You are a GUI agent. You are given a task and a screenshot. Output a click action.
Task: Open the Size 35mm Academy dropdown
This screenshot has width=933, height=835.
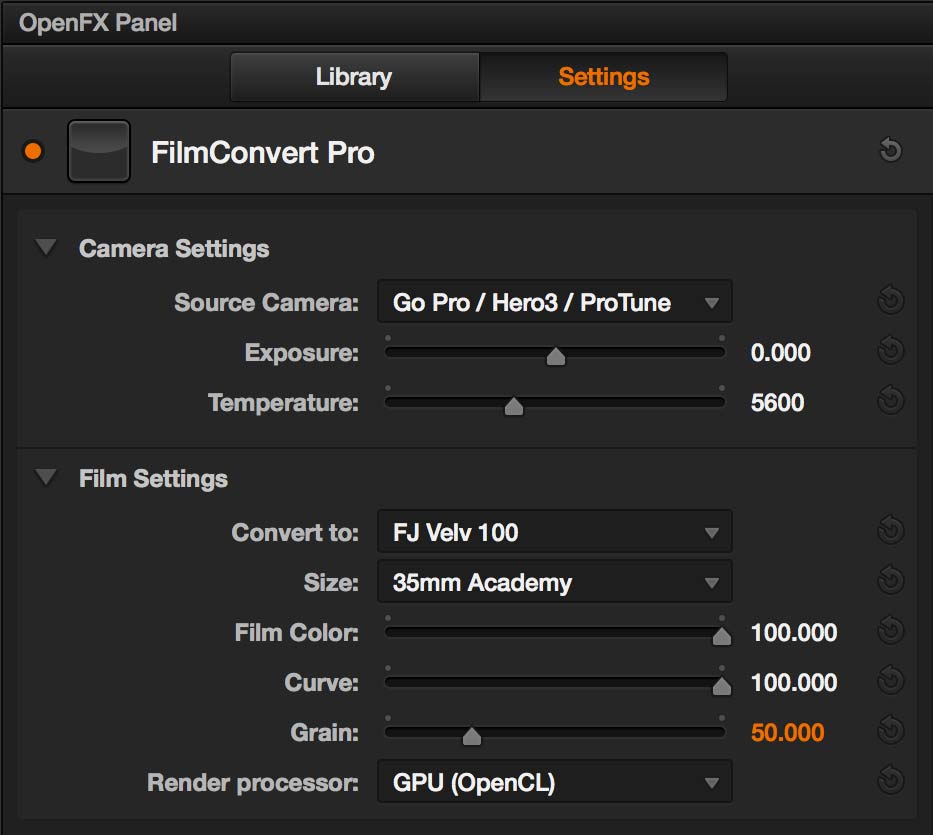[x=555, y=581]
